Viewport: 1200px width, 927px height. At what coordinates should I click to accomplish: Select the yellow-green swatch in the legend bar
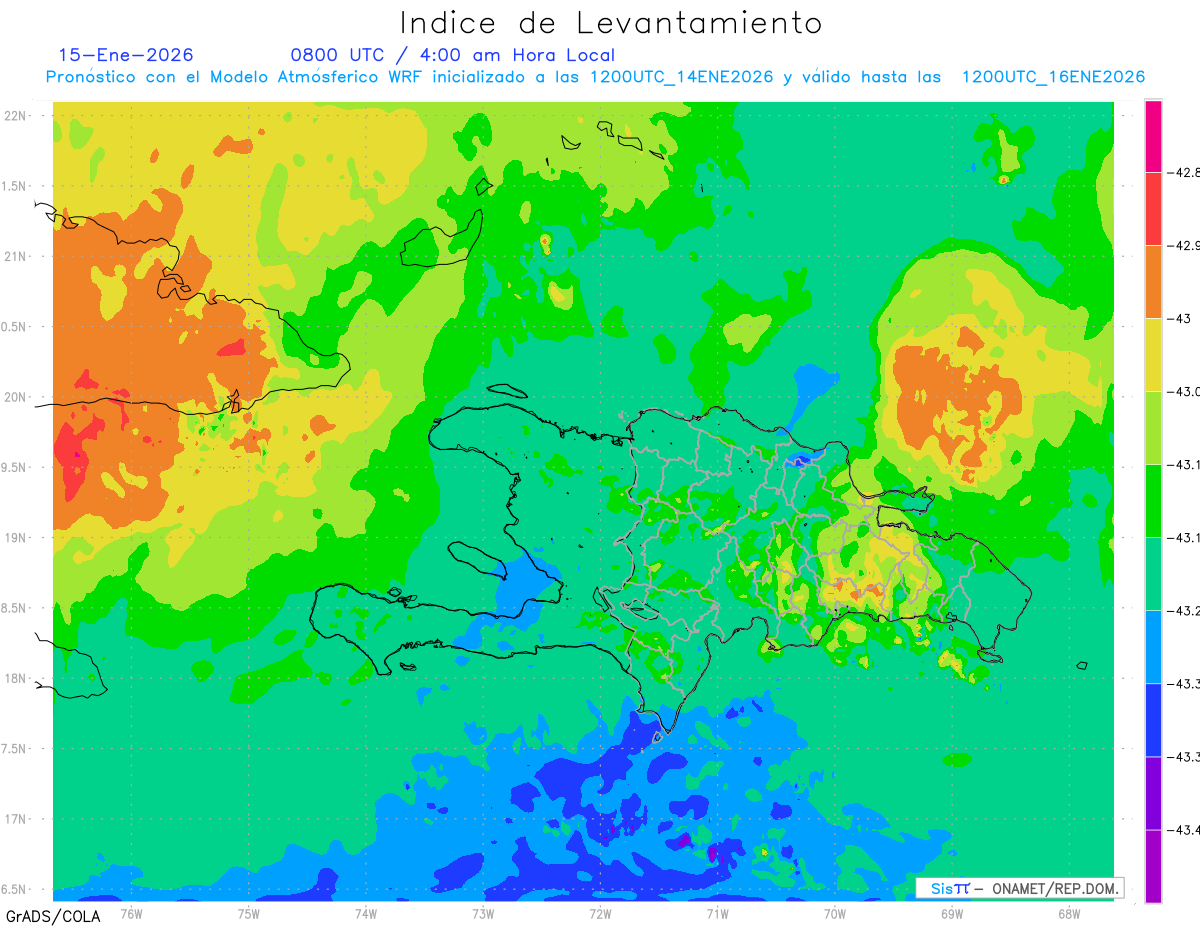tap(1153, 428)
